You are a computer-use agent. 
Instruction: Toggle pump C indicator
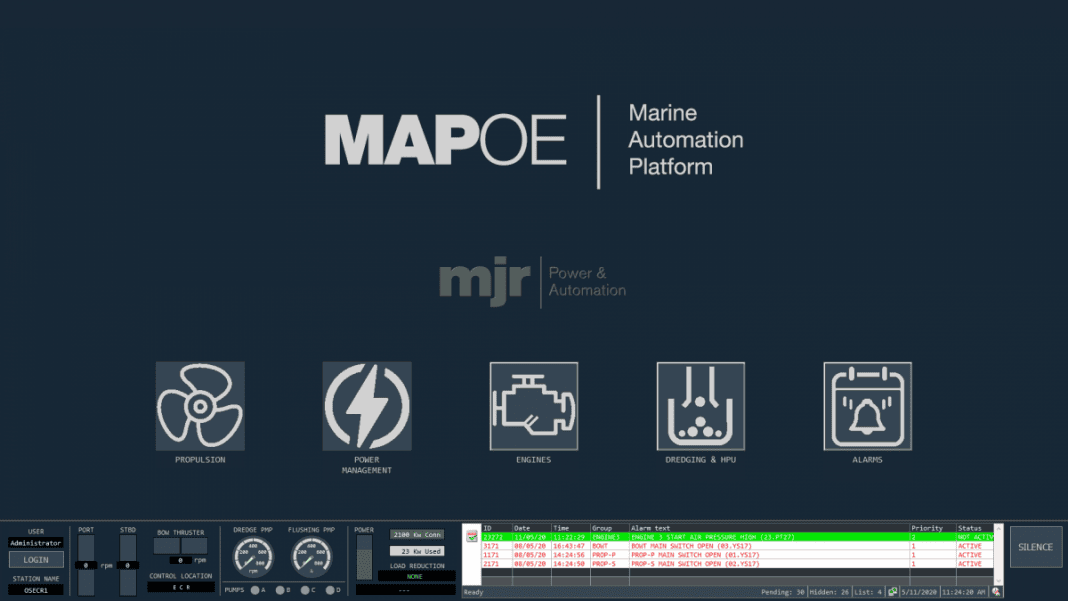305,590
